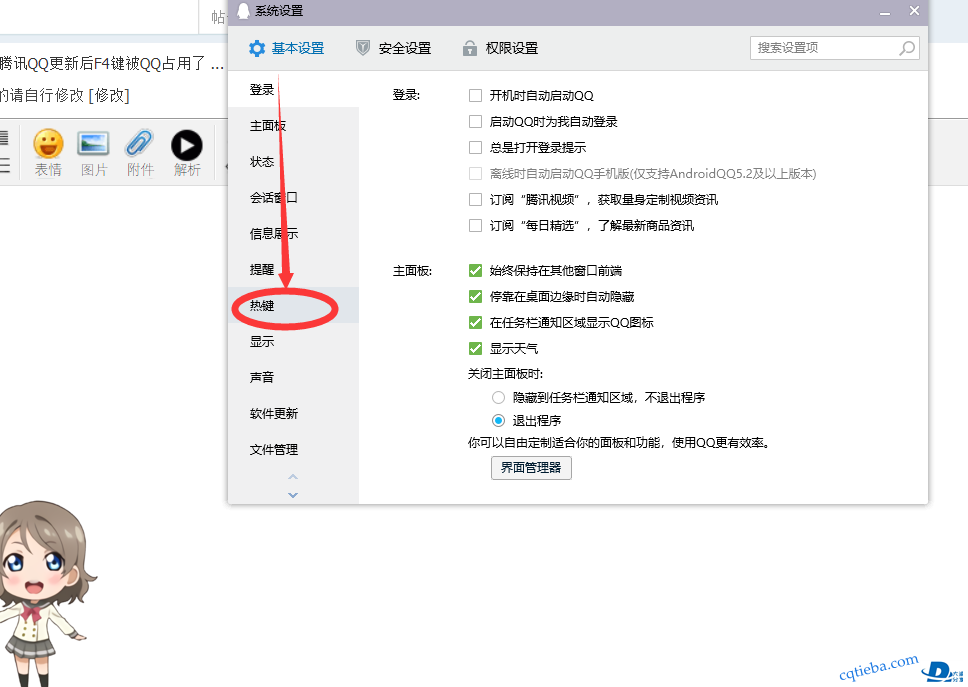Select 退出程序 radio option
Viewport: 968px width, 687px height.
click(498, 421)
